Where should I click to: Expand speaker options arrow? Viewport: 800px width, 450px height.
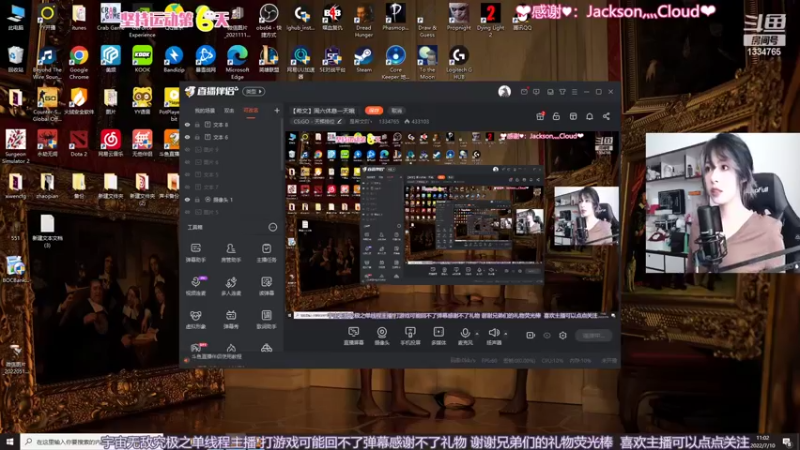coord(506,334)
